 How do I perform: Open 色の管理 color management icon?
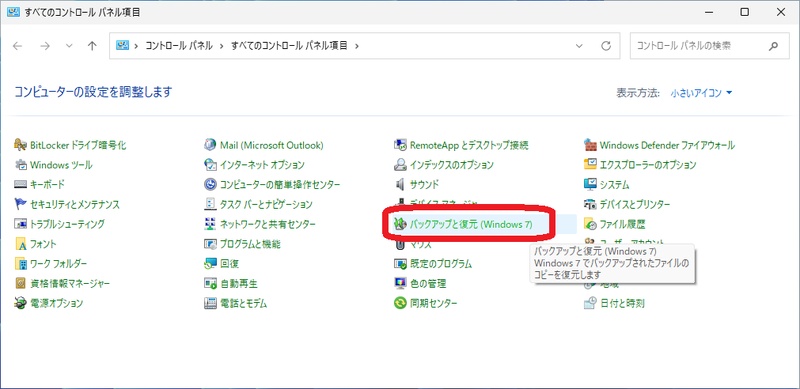[x=401, y=283]
